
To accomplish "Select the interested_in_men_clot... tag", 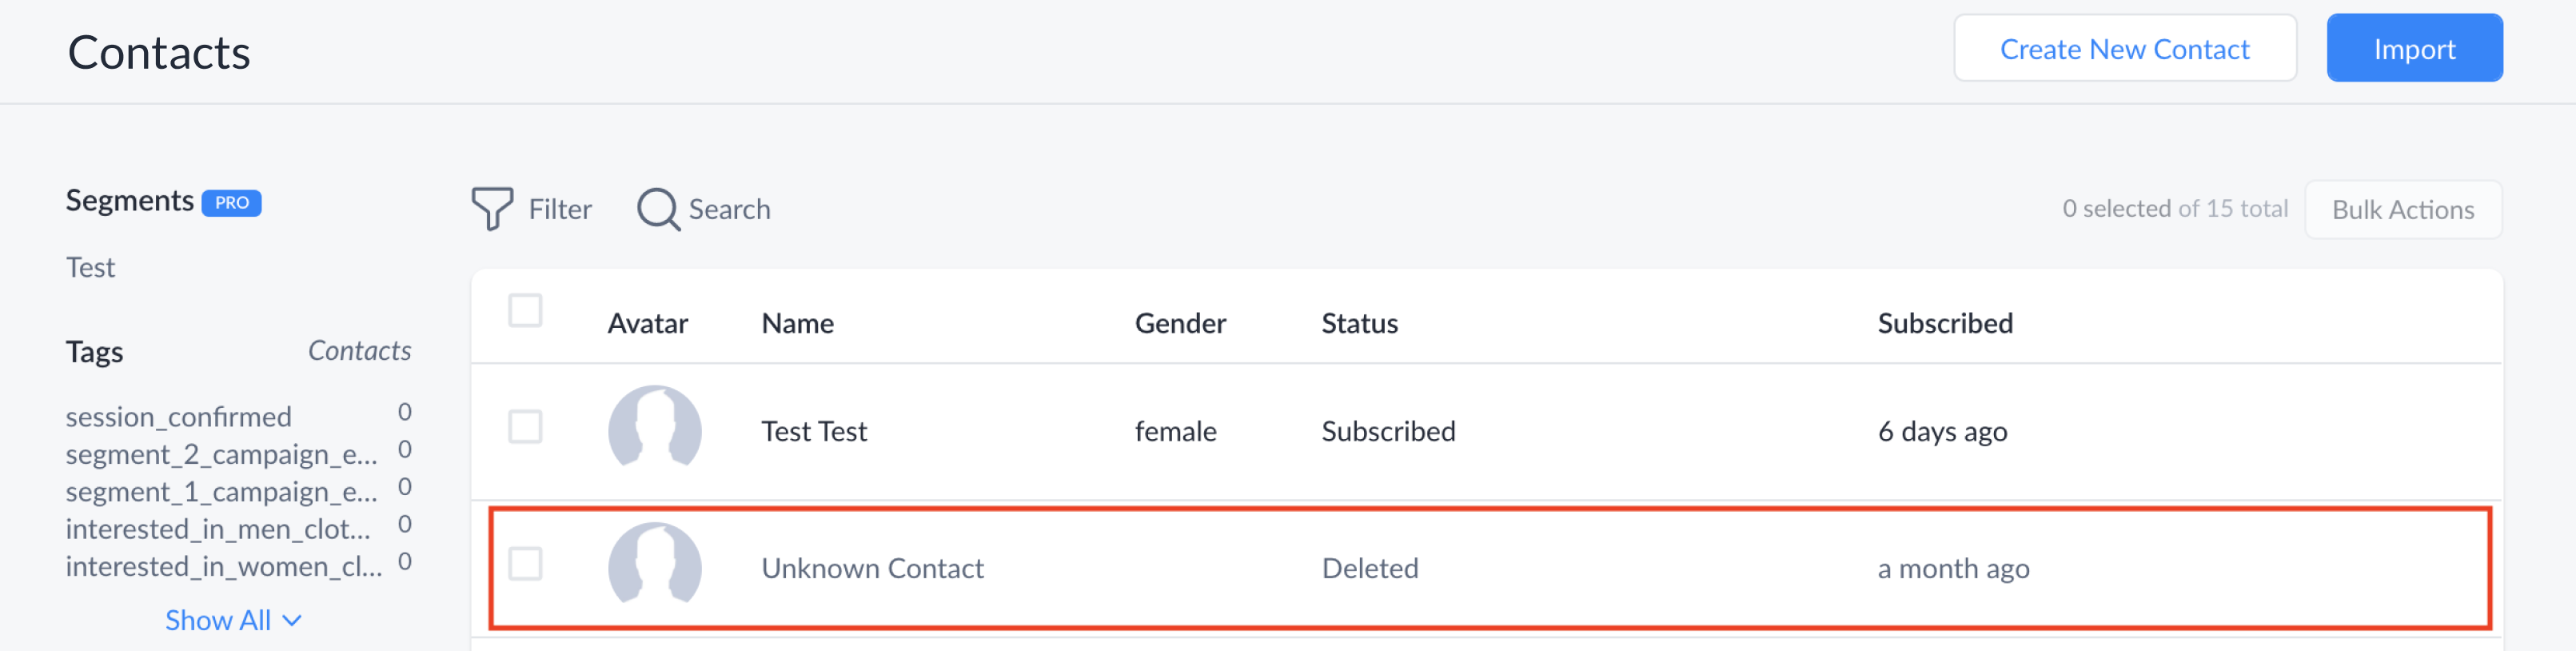I will (217, 528).
